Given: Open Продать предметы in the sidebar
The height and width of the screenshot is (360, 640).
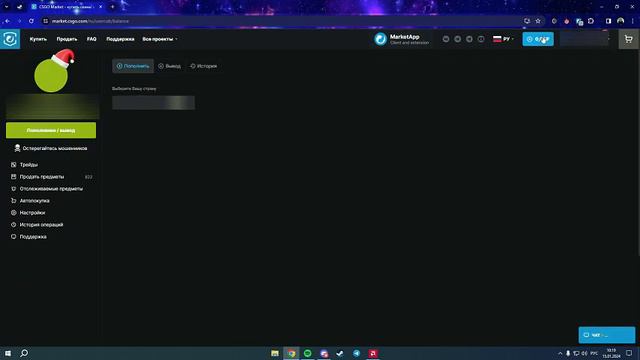Looking at the screenshot, I should tap(42, 177).
